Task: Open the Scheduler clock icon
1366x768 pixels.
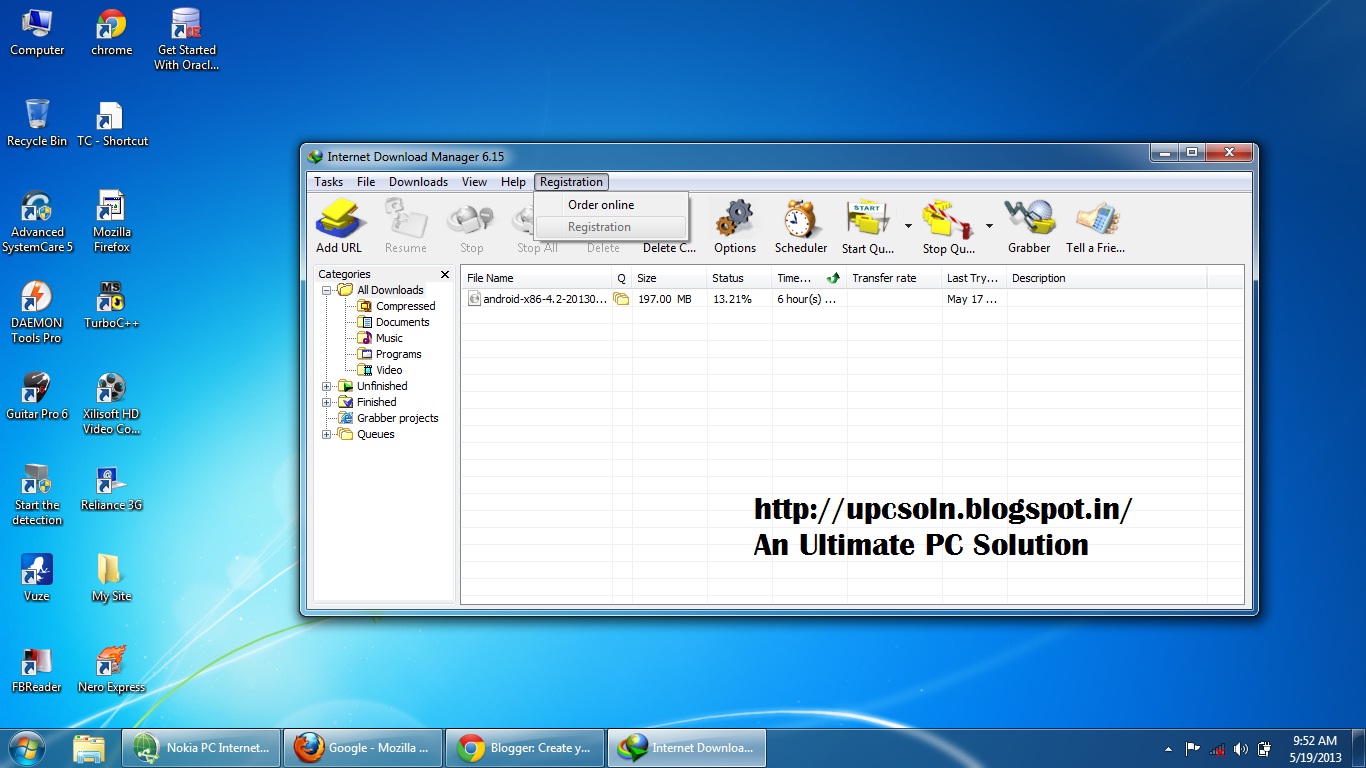Action: pyautogui.click(x=801, y=226)
